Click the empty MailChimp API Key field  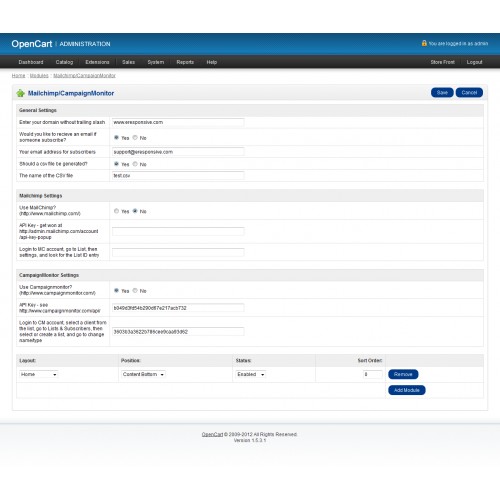click(178, 231)
